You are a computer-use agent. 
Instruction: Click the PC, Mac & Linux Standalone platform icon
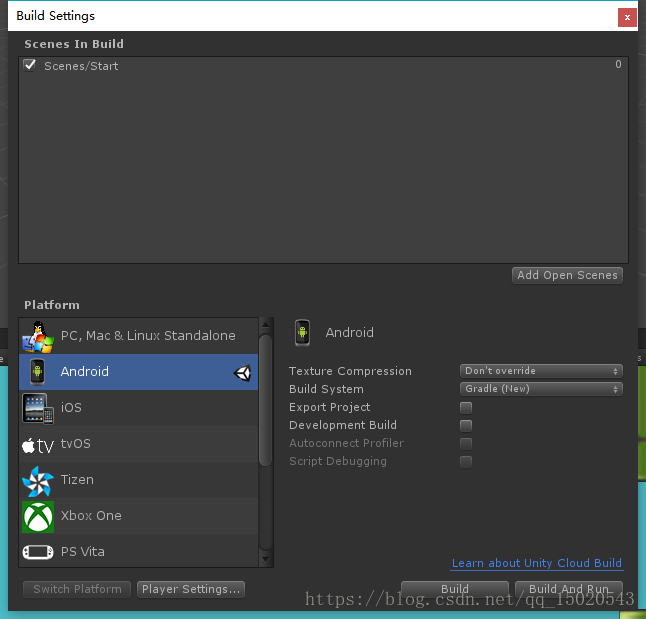[x=38, y=337]
